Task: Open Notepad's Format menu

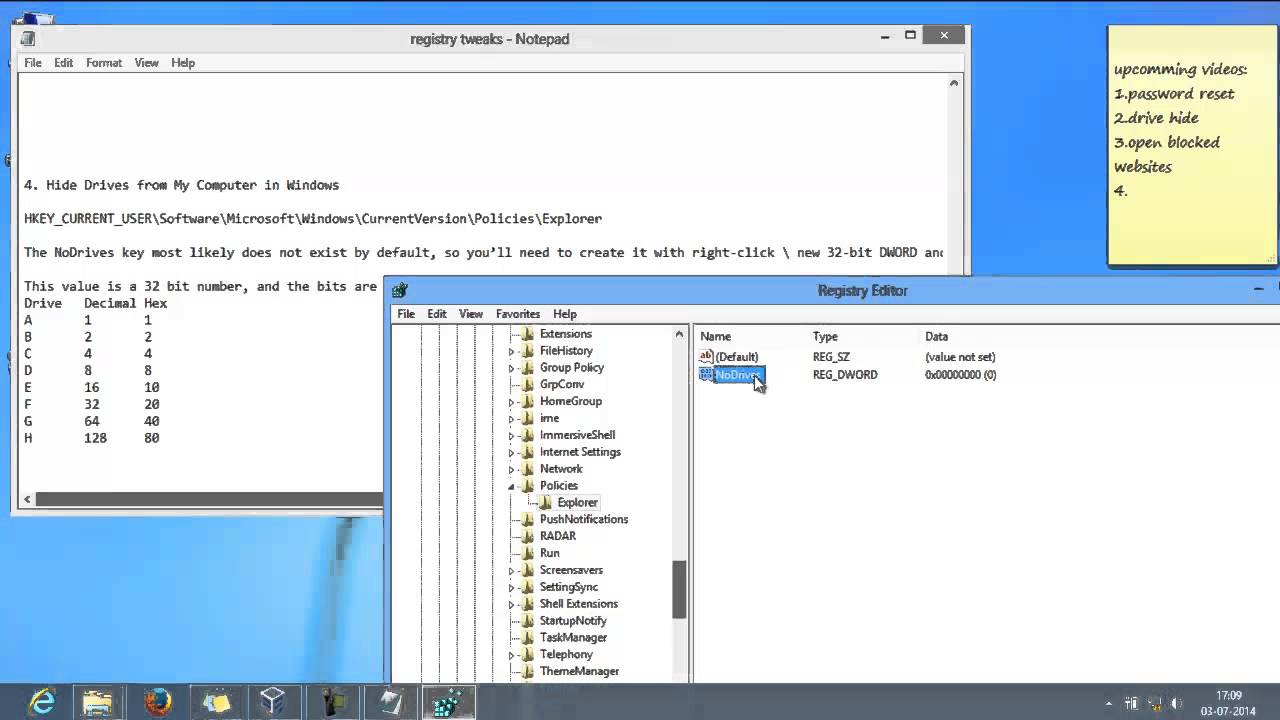Action: 104,62
